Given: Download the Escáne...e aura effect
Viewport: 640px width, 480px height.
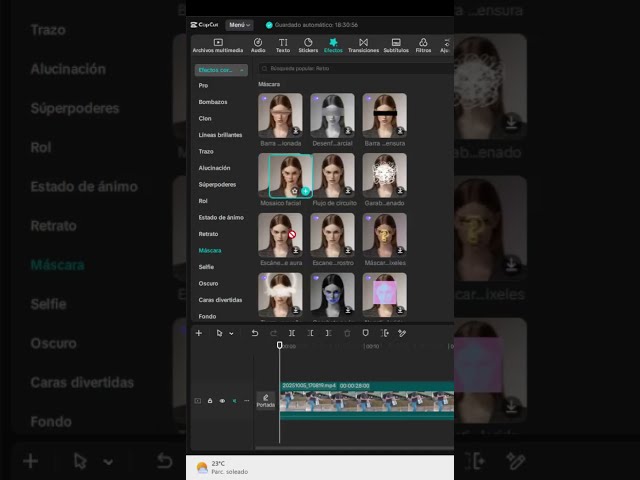Looking at the screenshot, I should pos(296,250).
